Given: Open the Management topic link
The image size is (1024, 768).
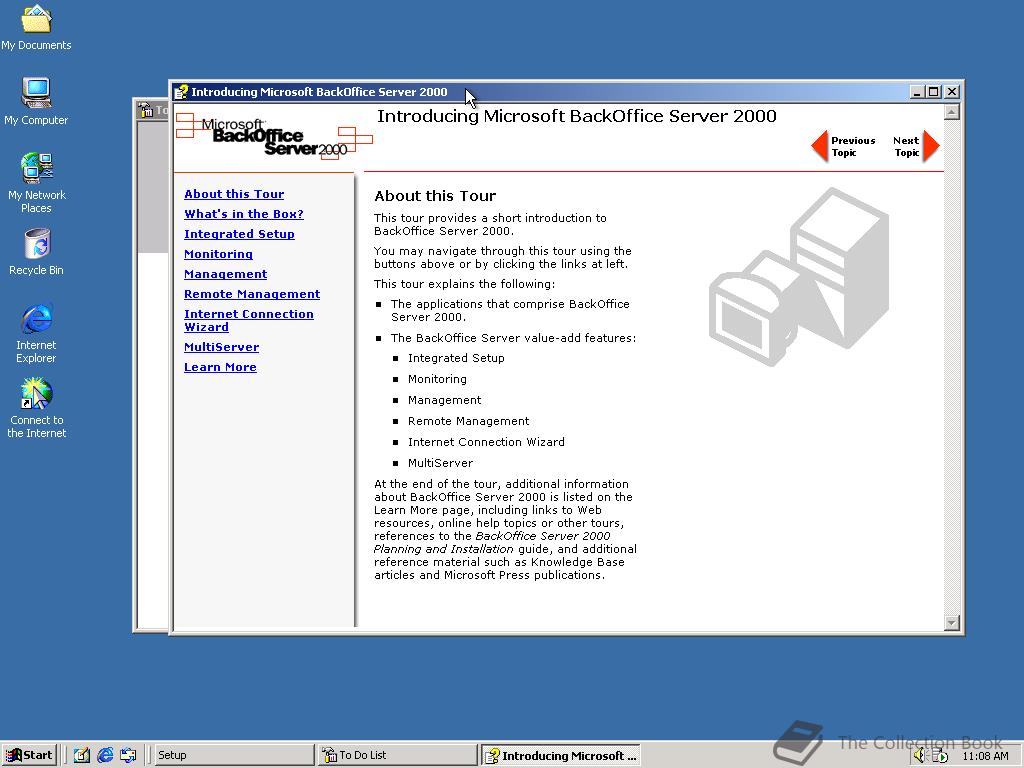Looking at the screenshot, I should [x=225, y=274].
